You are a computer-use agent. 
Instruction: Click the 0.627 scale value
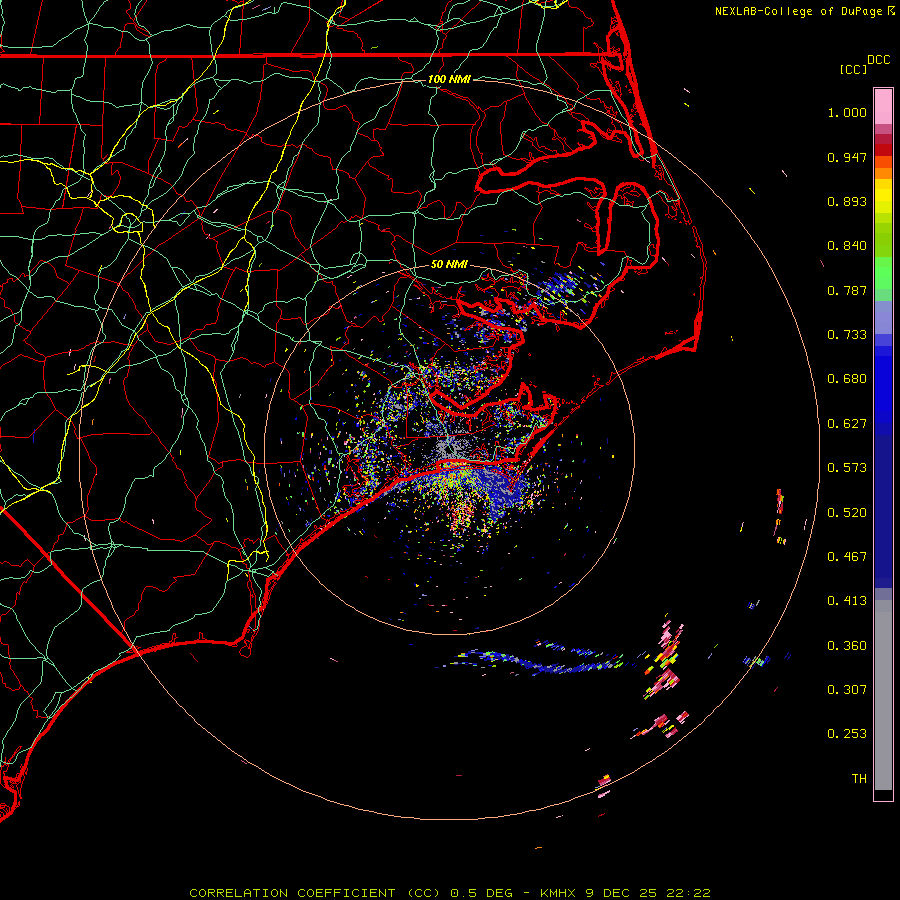click(x=847, y=424)
